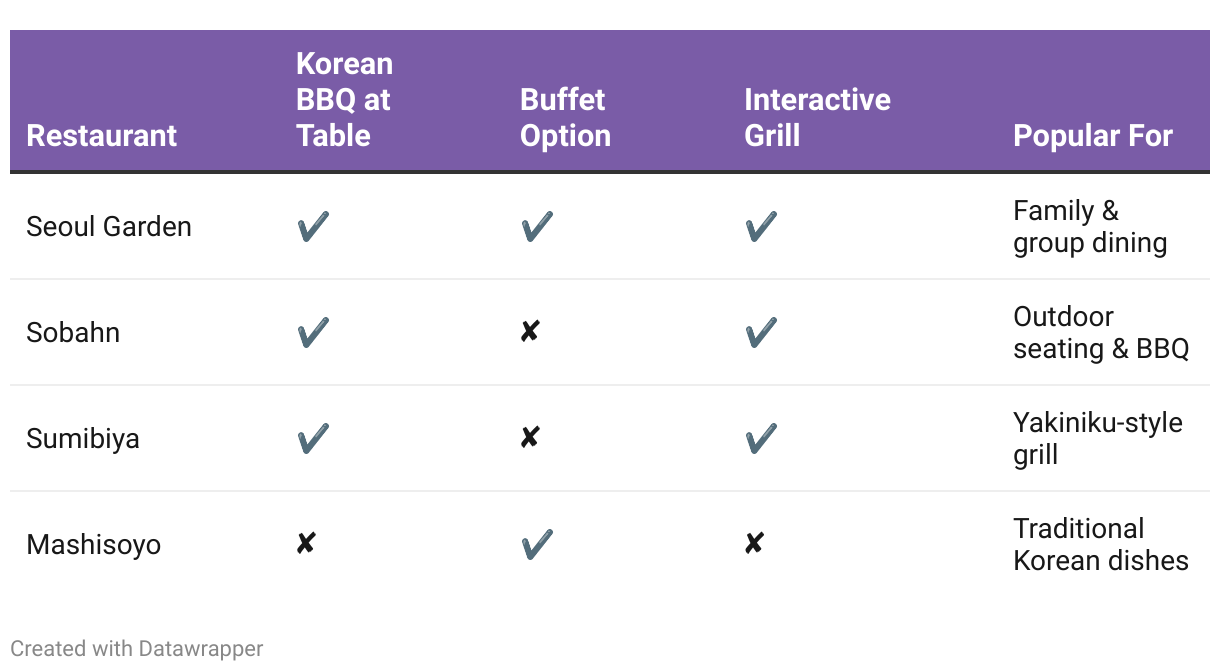Click the Seoul Garden restaurant name

[x=109, y=227]
